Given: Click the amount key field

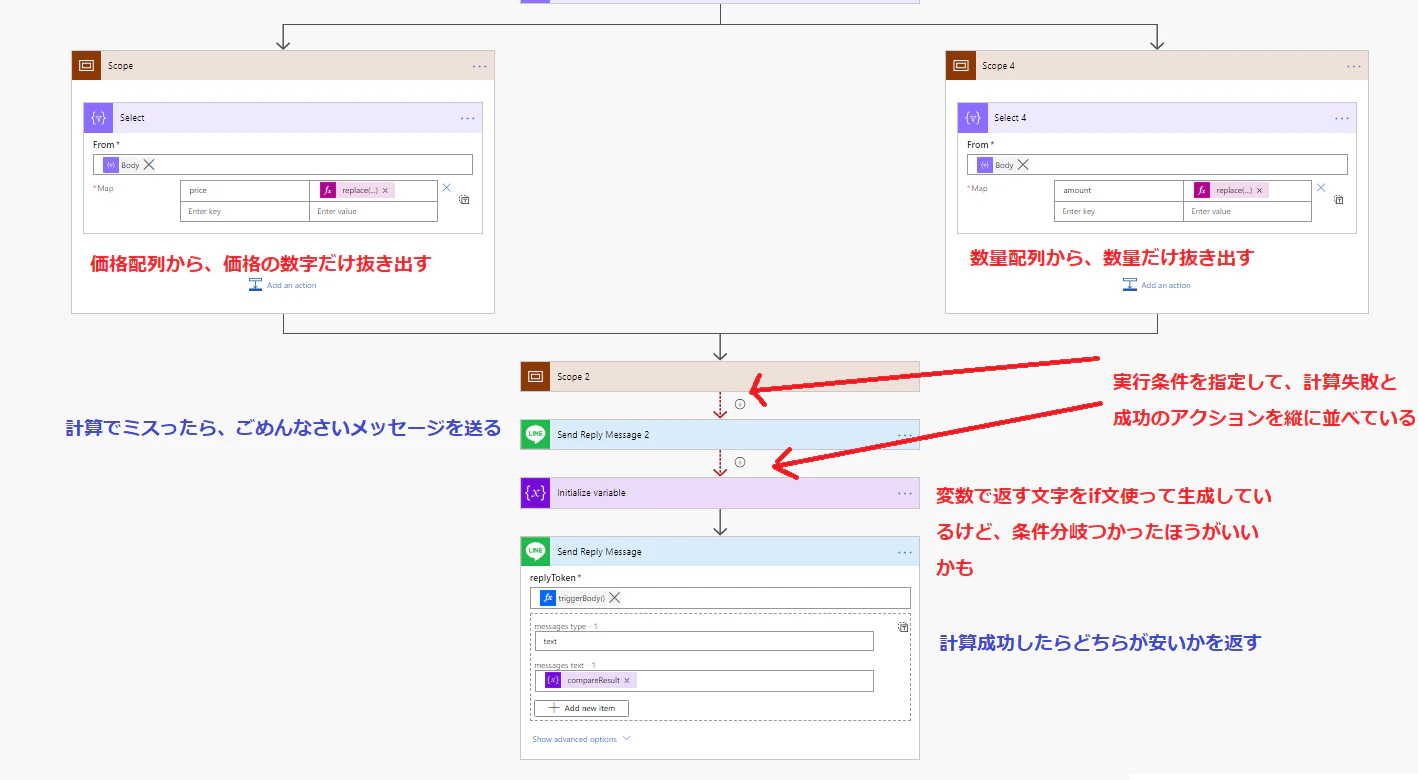Looking at the screenshot, I should [x=1119, y=190].
